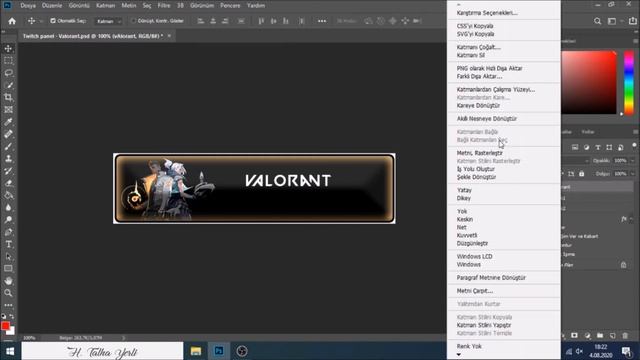Image resolution: width=640 pixels, height=360 pixels.
Task: Click the VALORANT text on the canvas
Action: coord(288,181)
